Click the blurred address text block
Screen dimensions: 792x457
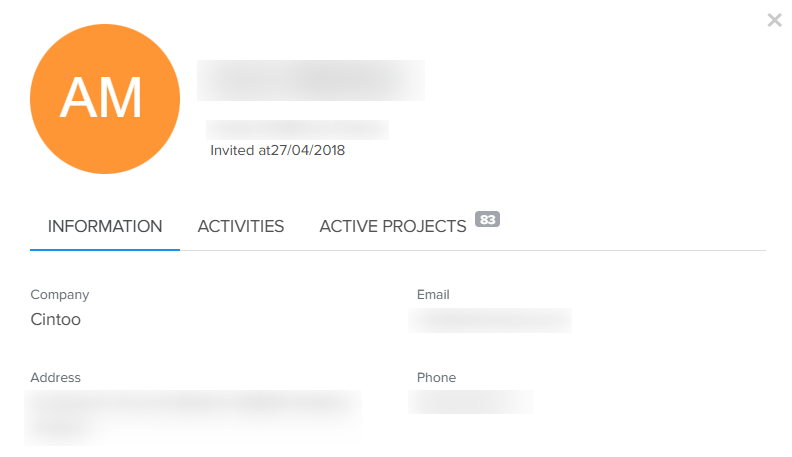[193, 418]
